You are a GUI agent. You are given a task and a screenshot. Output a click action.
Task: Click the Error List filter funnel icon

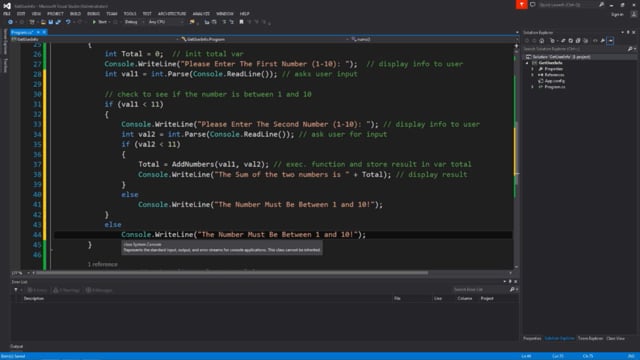(16, 290)
